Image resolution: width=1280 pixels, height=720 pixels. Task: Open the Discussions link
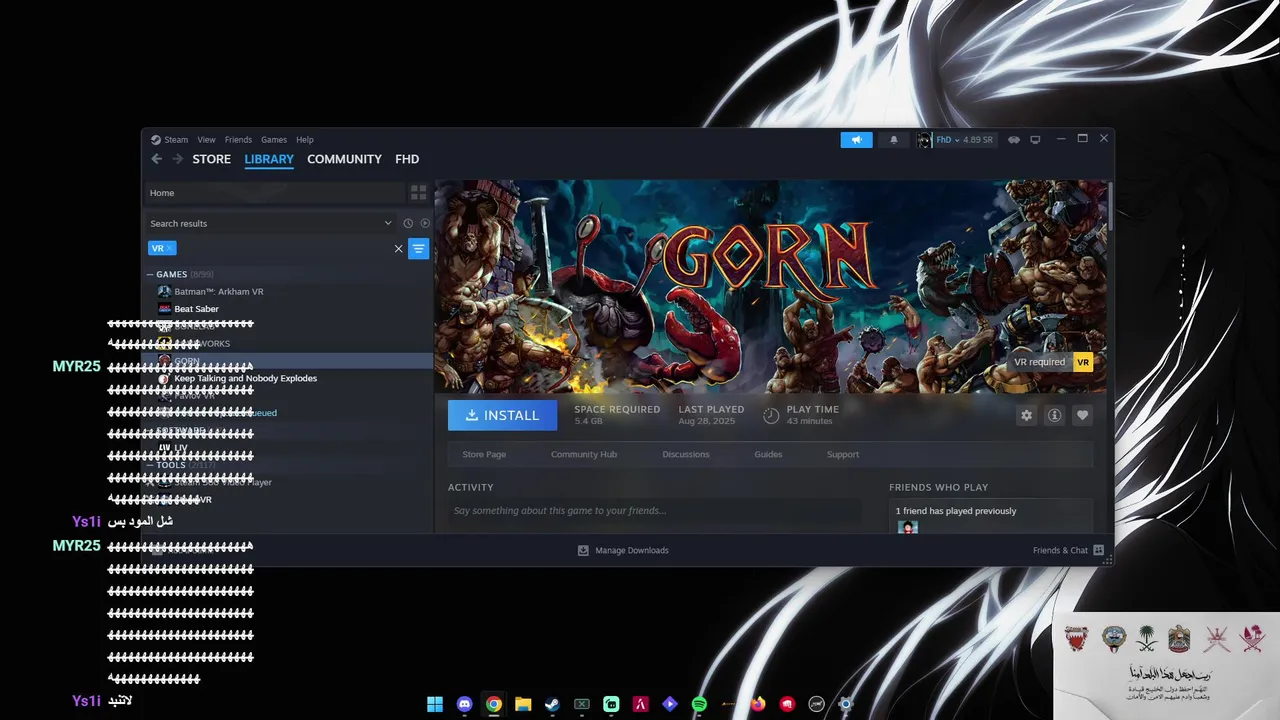[x=686, y=454]
